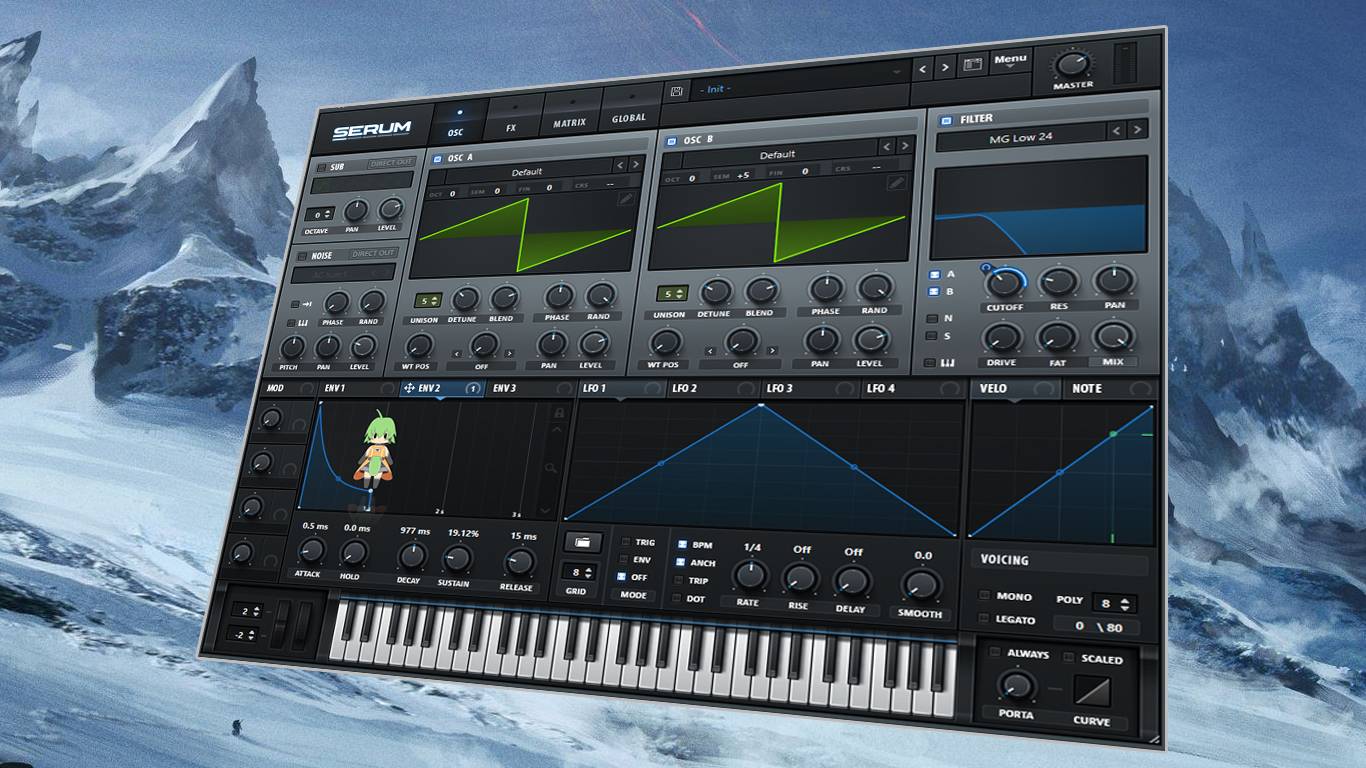This screenshot has height=768, width=1366.
Task: Click the Serum logo
Action: (x=372, y=129)
